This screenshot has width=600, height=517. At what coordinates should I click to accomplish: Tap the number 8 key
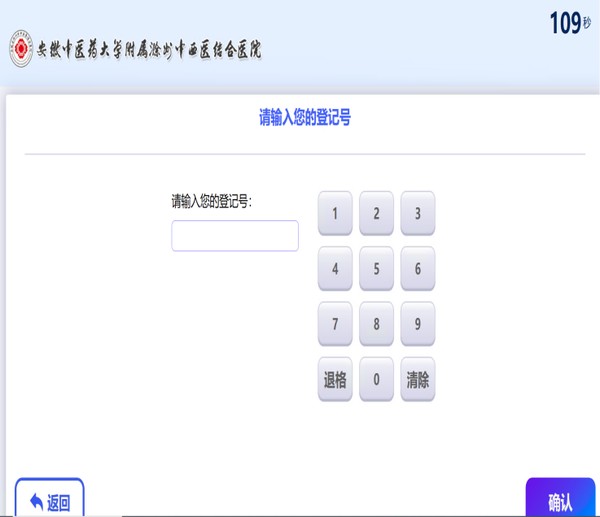pos(376,324)
